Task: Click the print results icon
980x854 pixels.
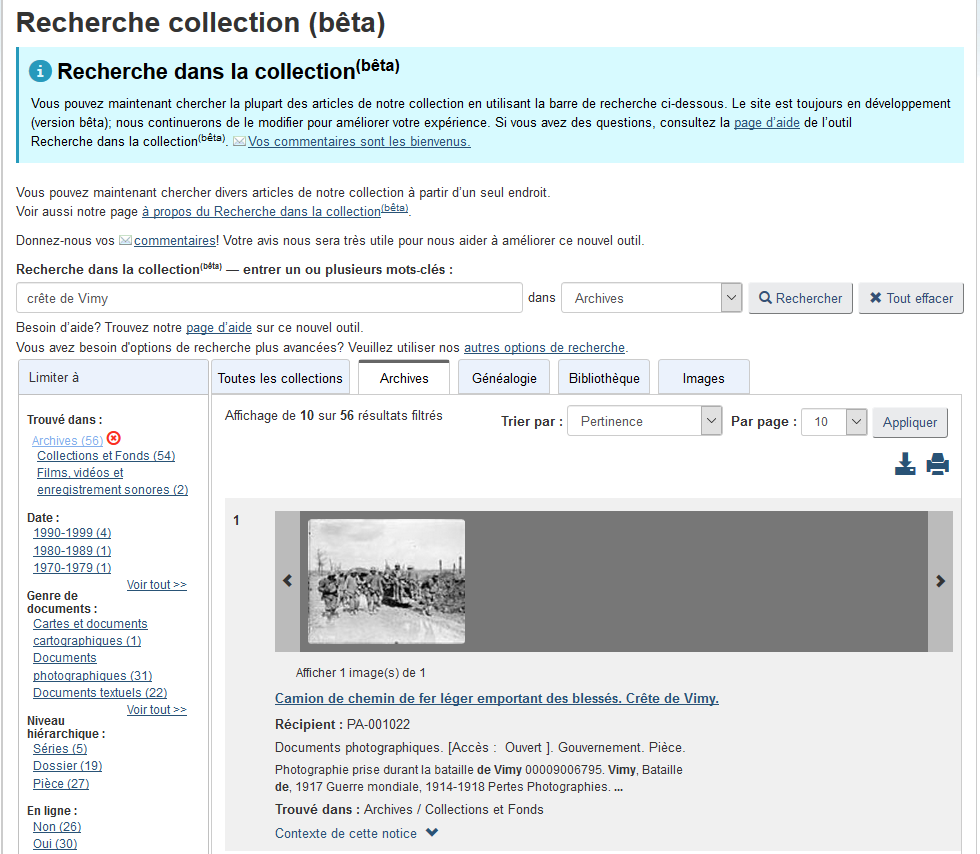Action: click(x=937, y=464)
